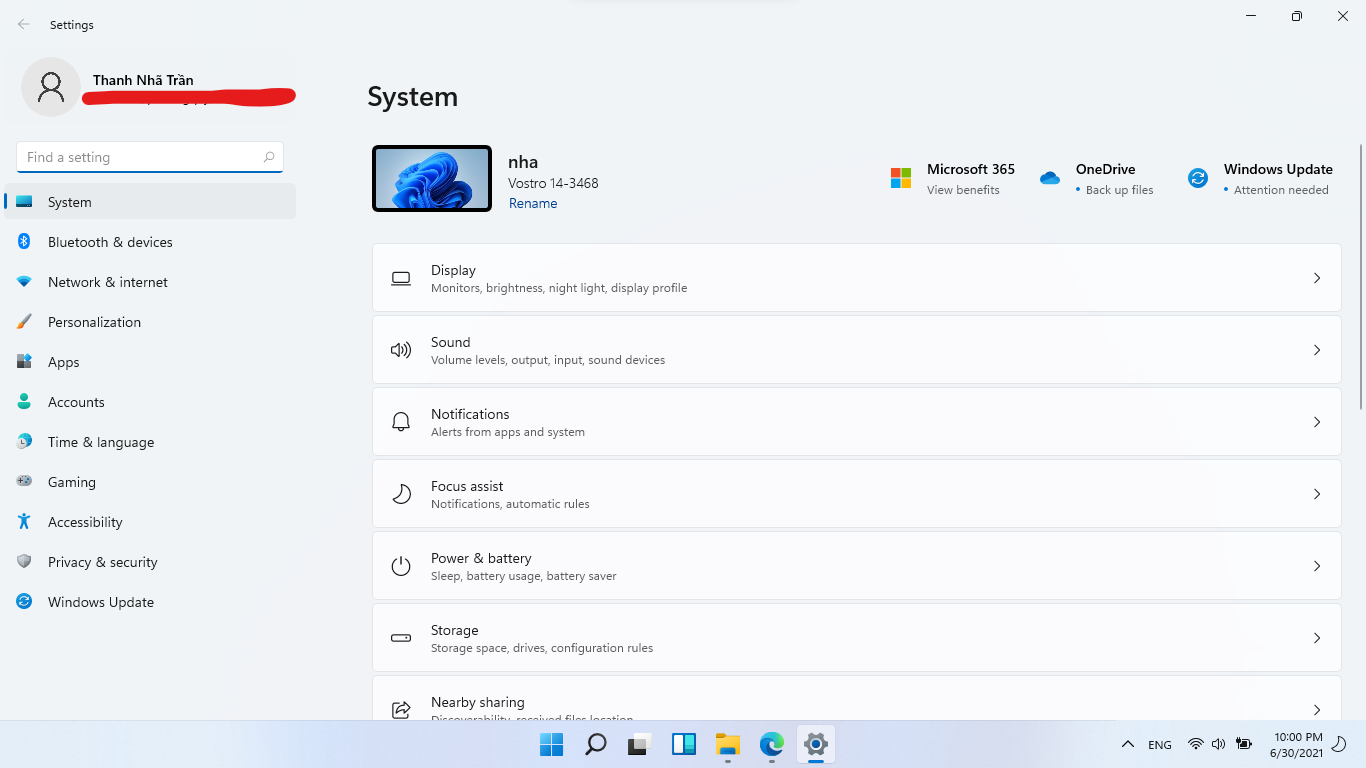Open Notifications via its chevron

(1317, 422)
